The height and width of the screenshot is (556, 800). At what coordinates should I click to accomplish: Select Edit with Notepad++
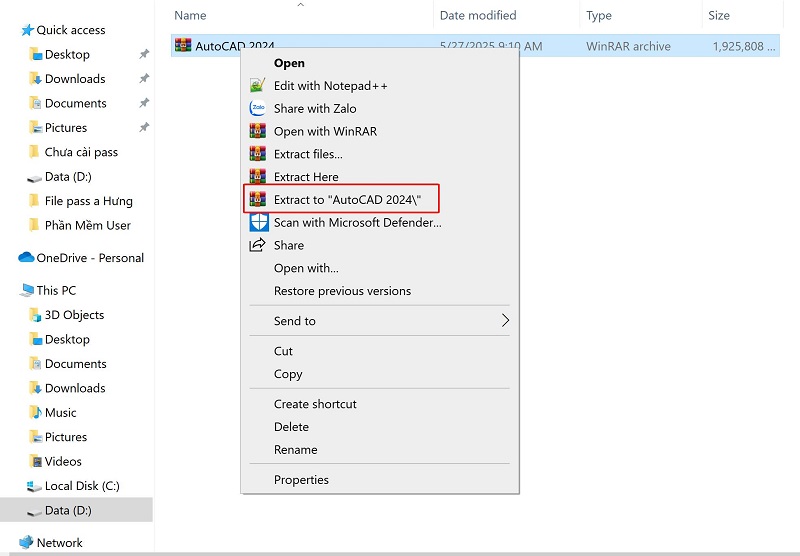pos(330,85)
